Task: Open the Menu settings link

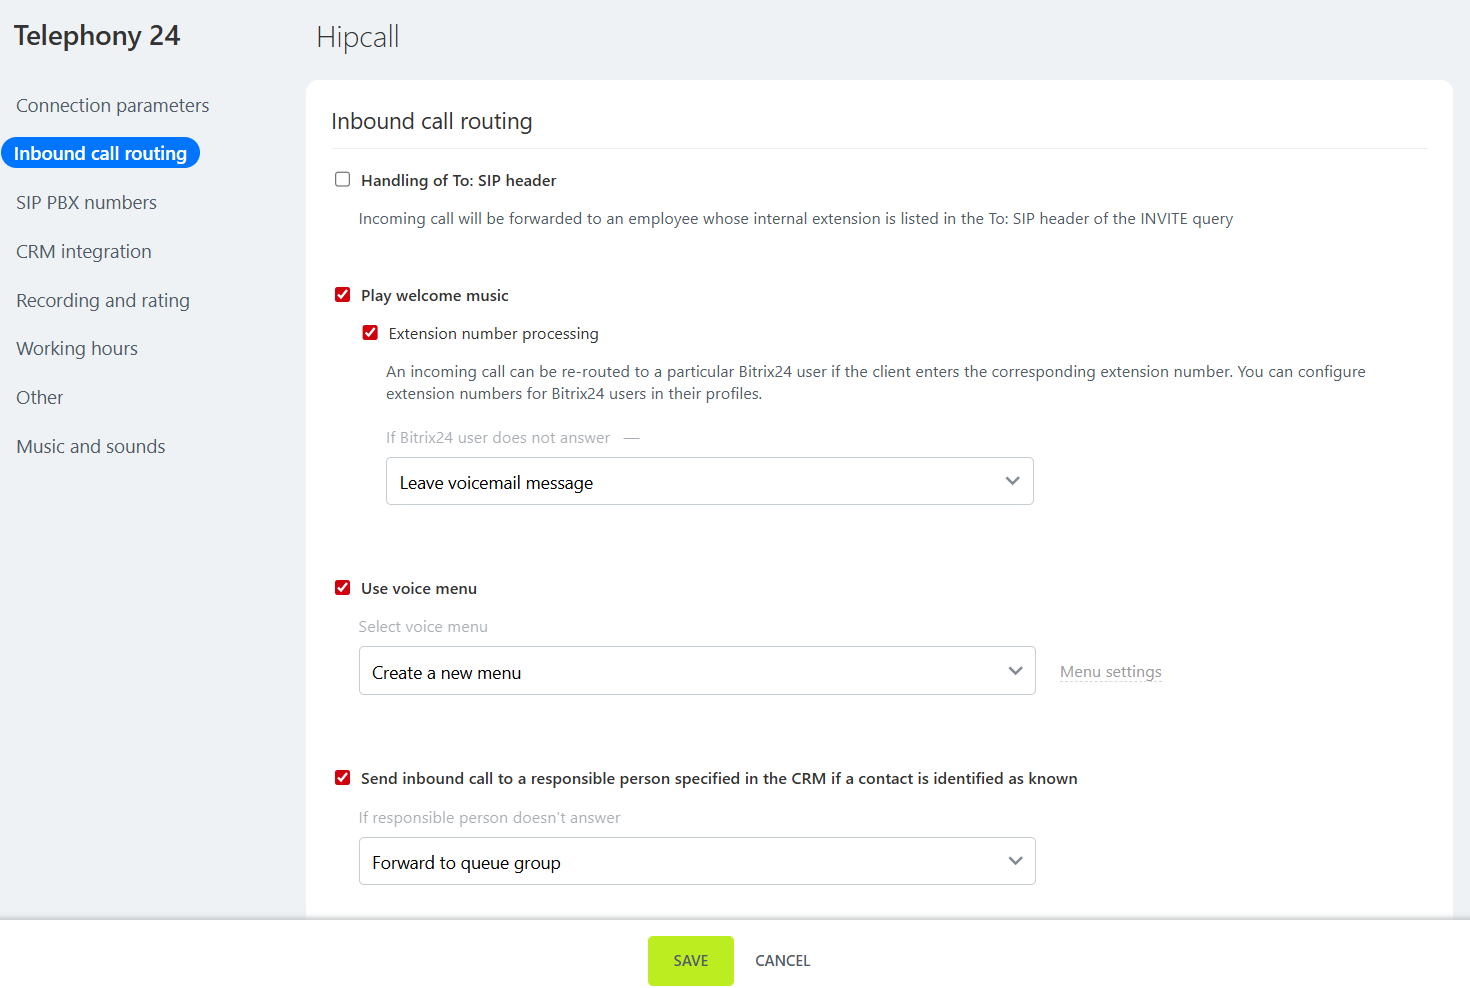Action: coord(1111,672)
